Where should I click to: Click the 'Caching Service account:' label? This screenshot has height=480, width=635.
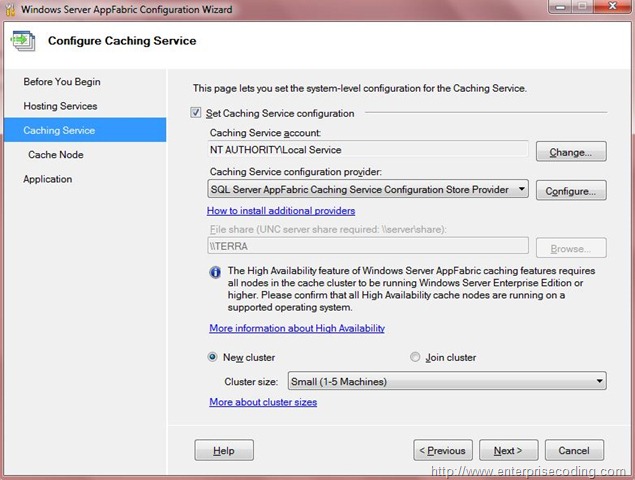265,133
